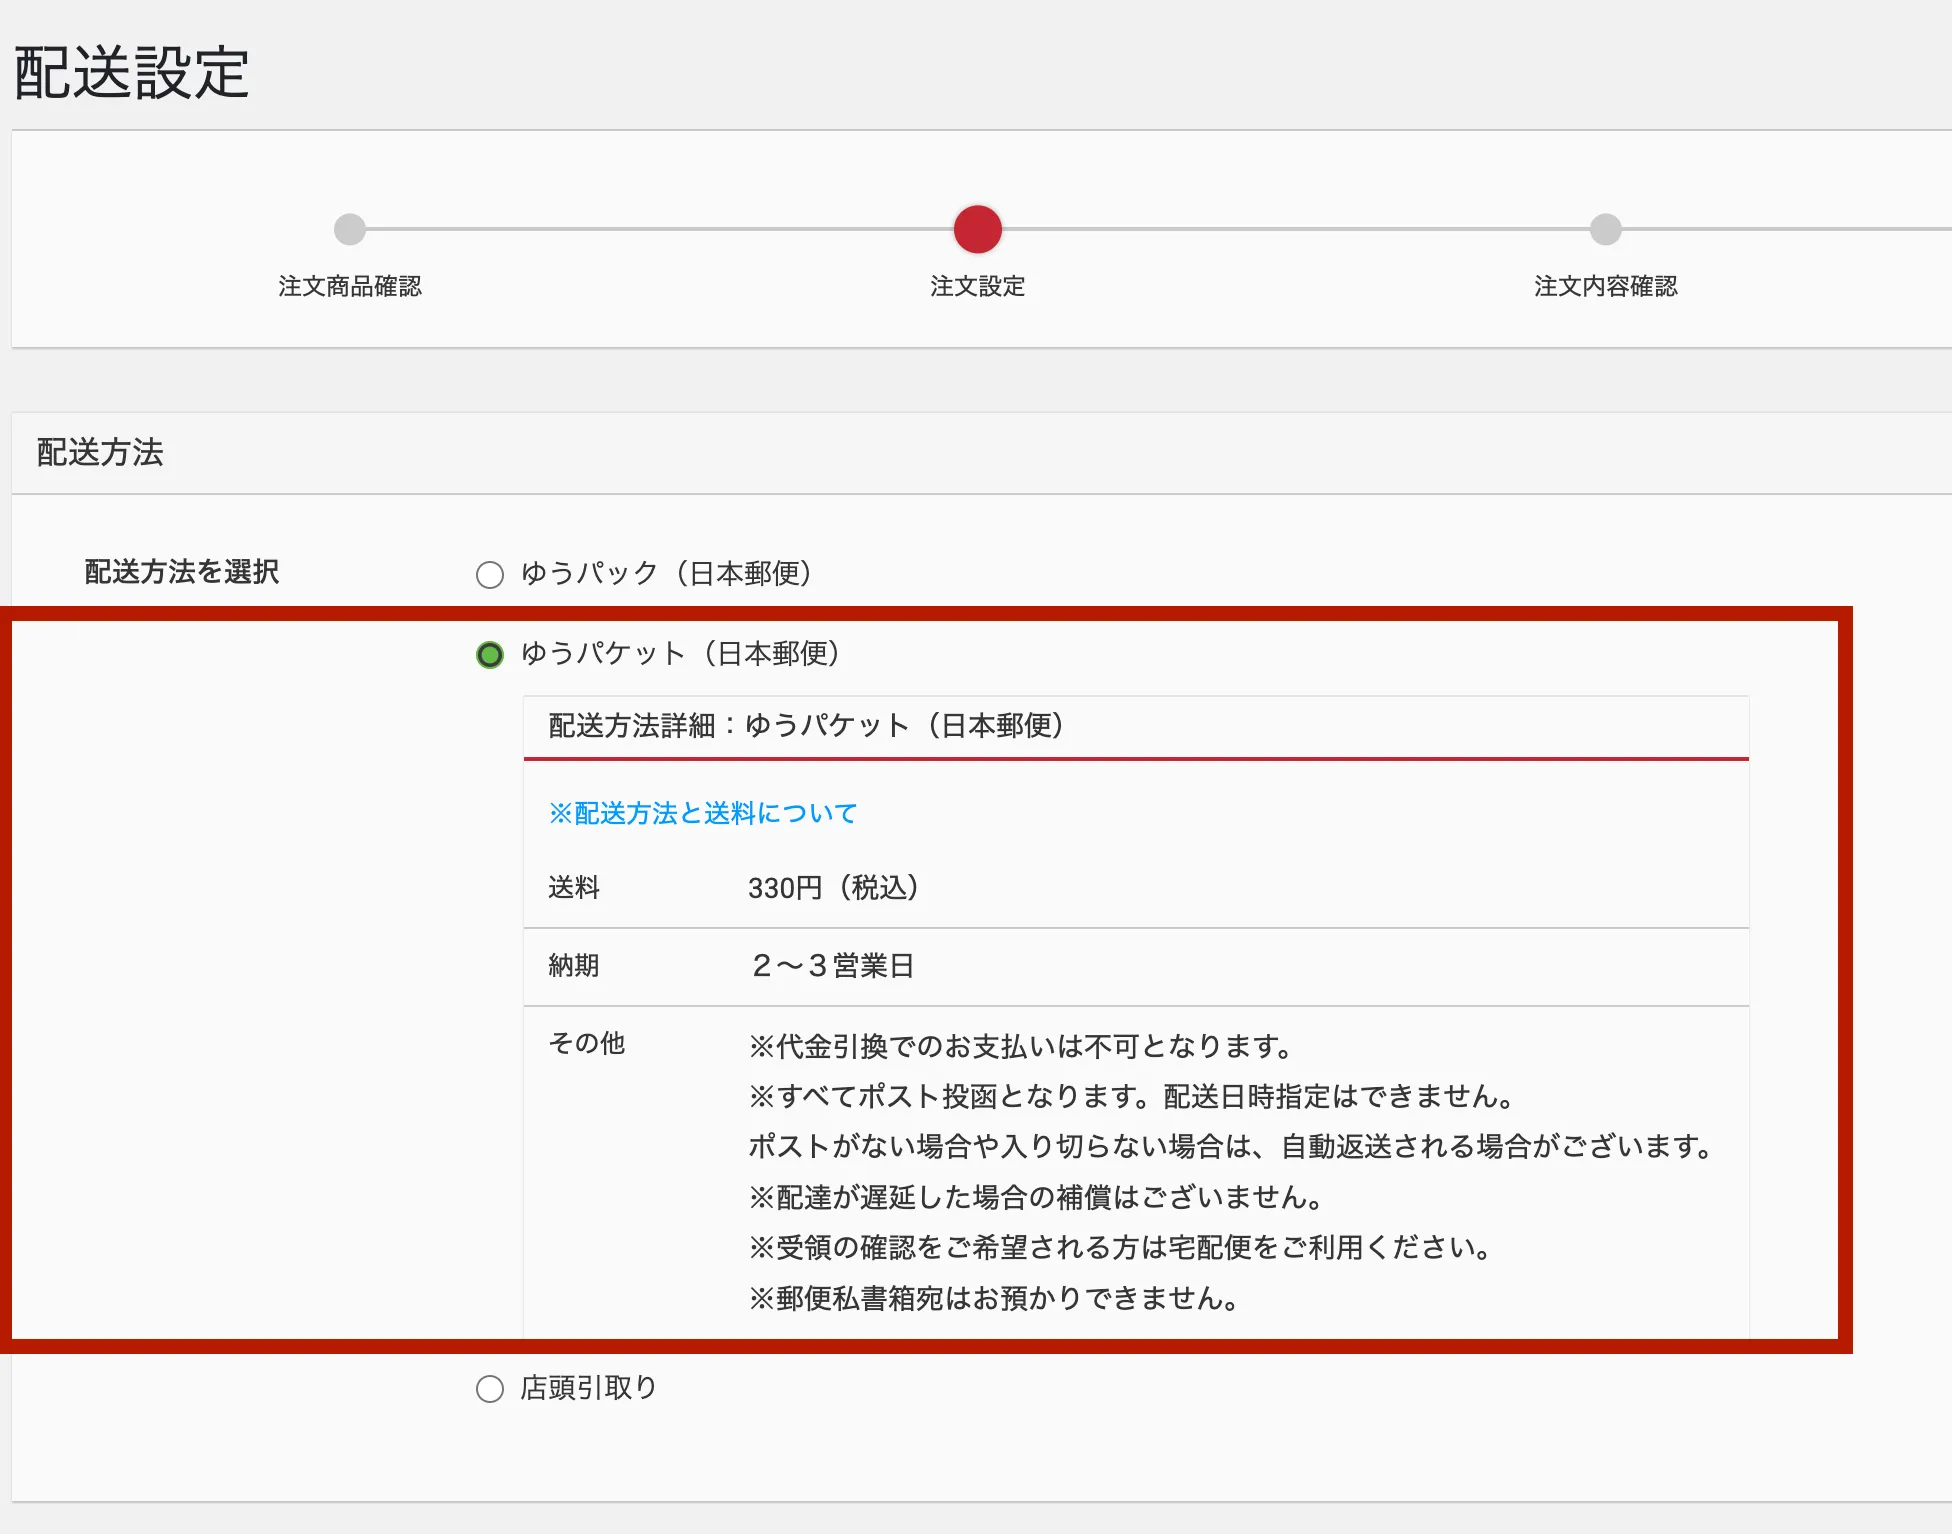Click the 配送方法 section heading

tap(100, 452)
